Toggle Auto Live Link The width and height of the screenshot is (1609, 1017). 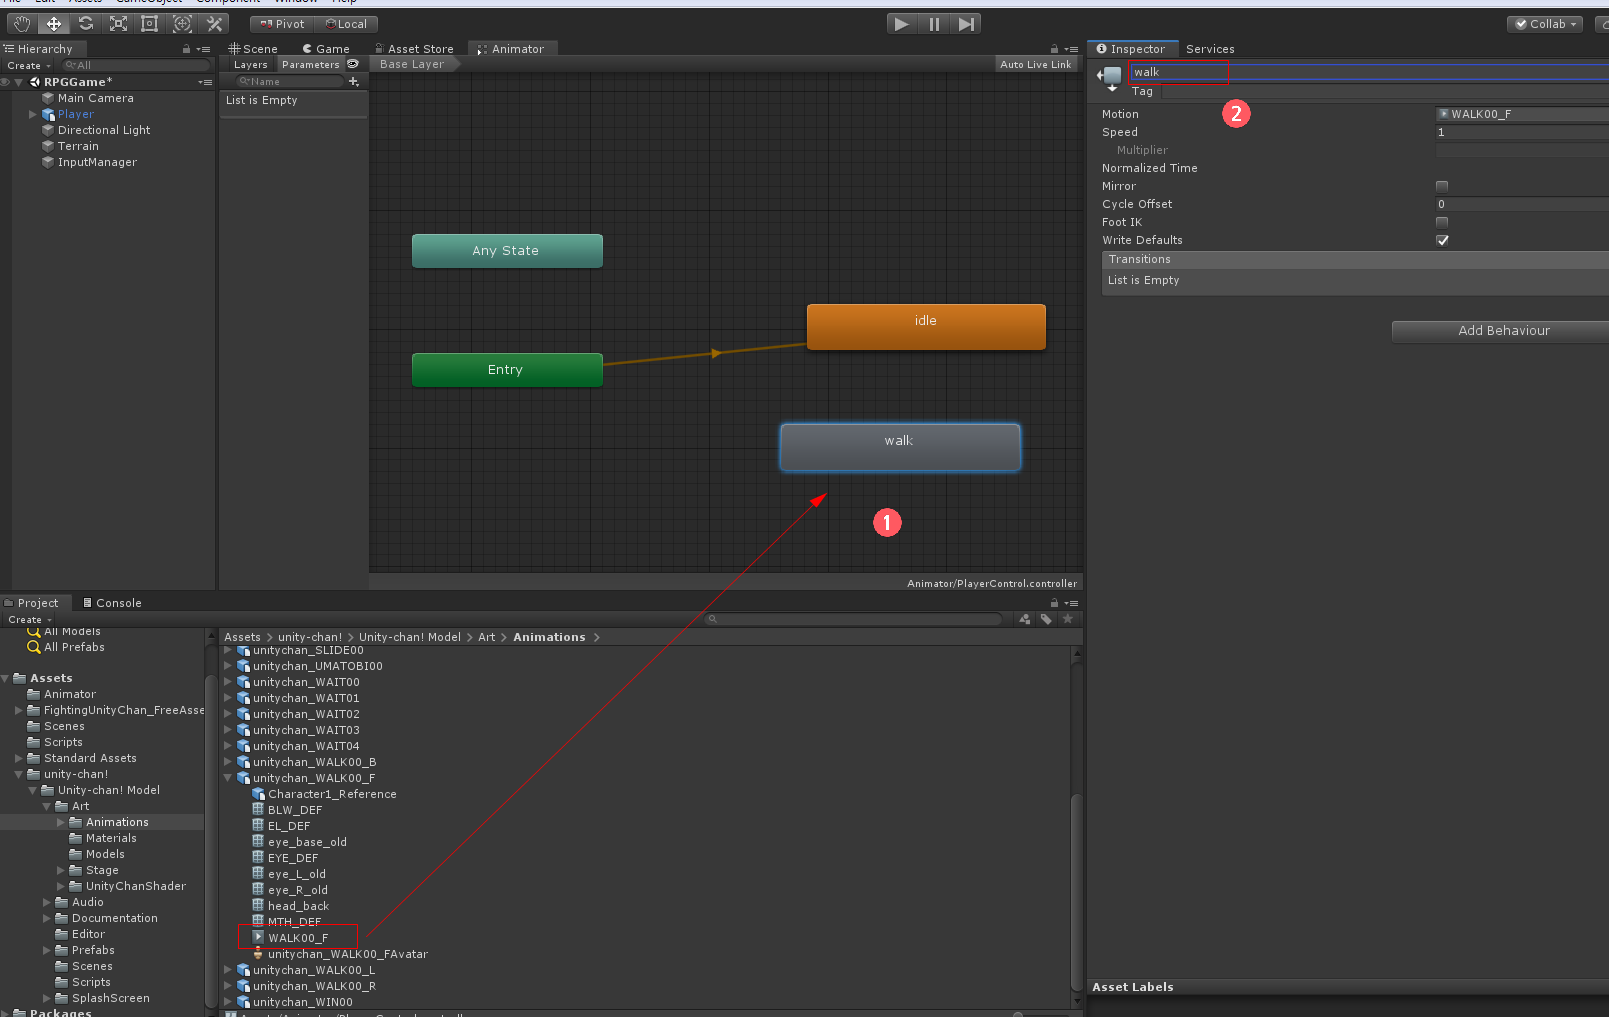(x=1035, y=64)
